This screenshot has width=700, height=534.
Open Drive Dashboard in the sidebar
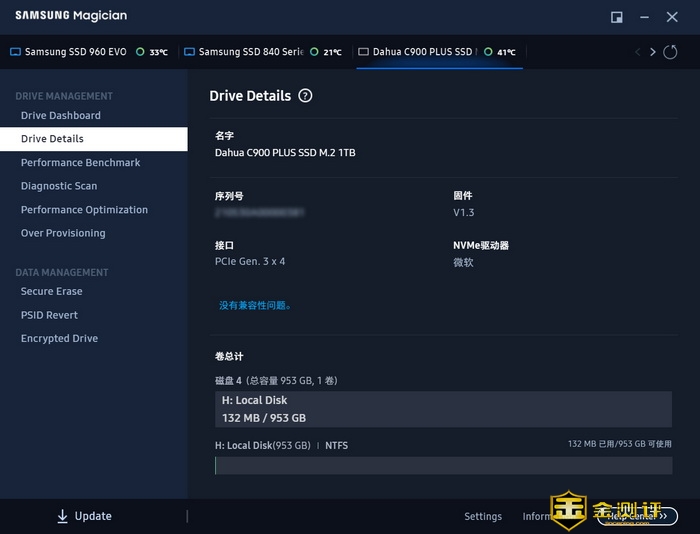tap(61, 115)
